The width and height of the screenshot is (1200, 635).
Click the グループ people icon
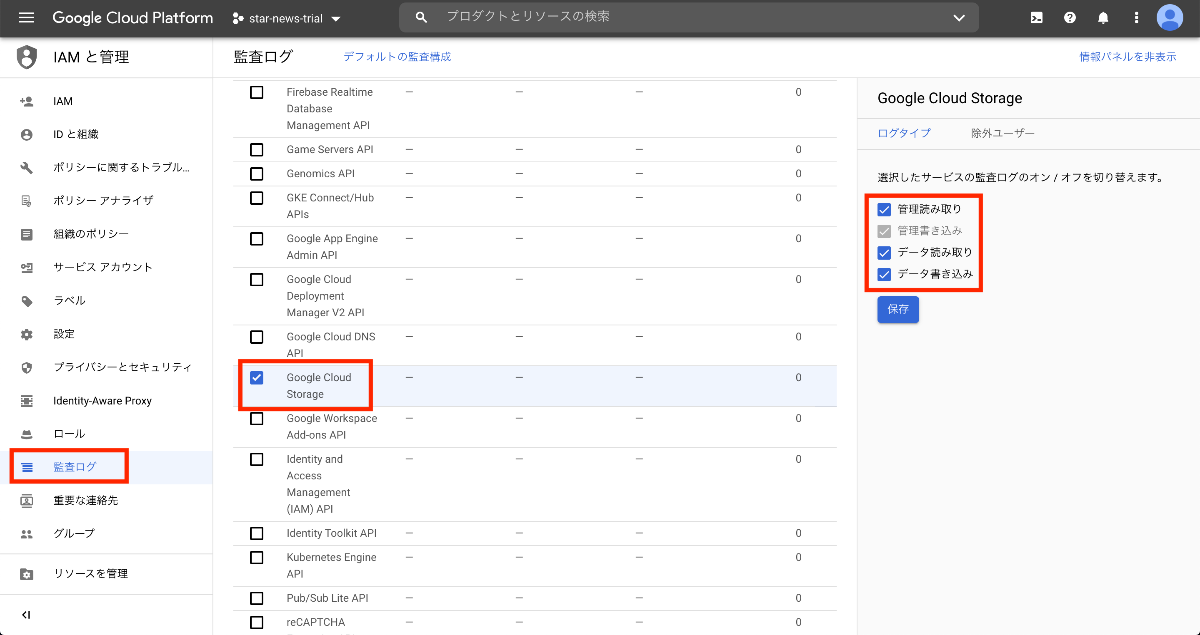pyautogui.click(x=27, y=533)
